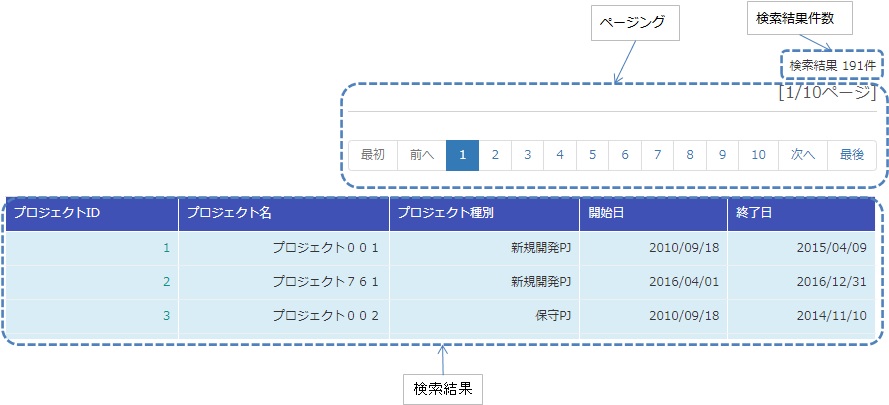The height and width of the screenshot is (405, 889).
Task: Click the start date 2016/04/01
Action: tap(684, 282)
